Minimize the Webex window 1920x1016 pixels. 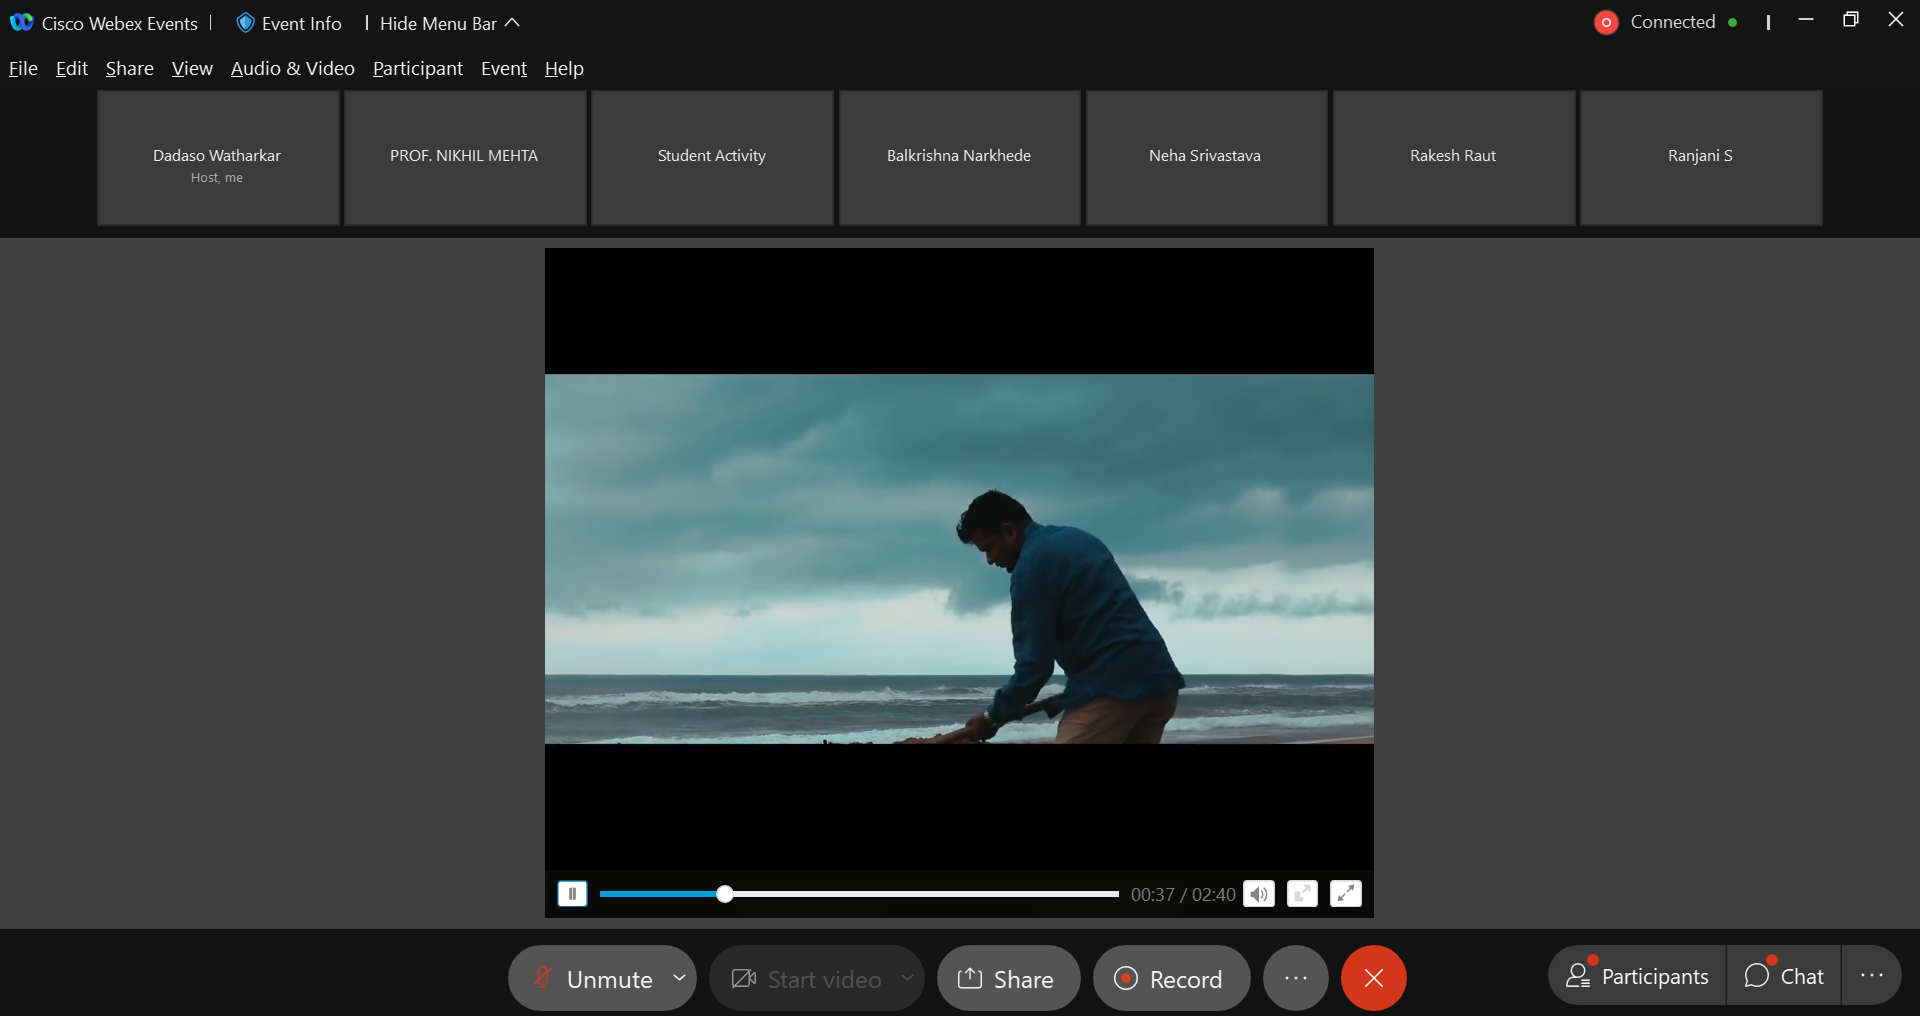pyautogui.click(x=1806, y=20)
